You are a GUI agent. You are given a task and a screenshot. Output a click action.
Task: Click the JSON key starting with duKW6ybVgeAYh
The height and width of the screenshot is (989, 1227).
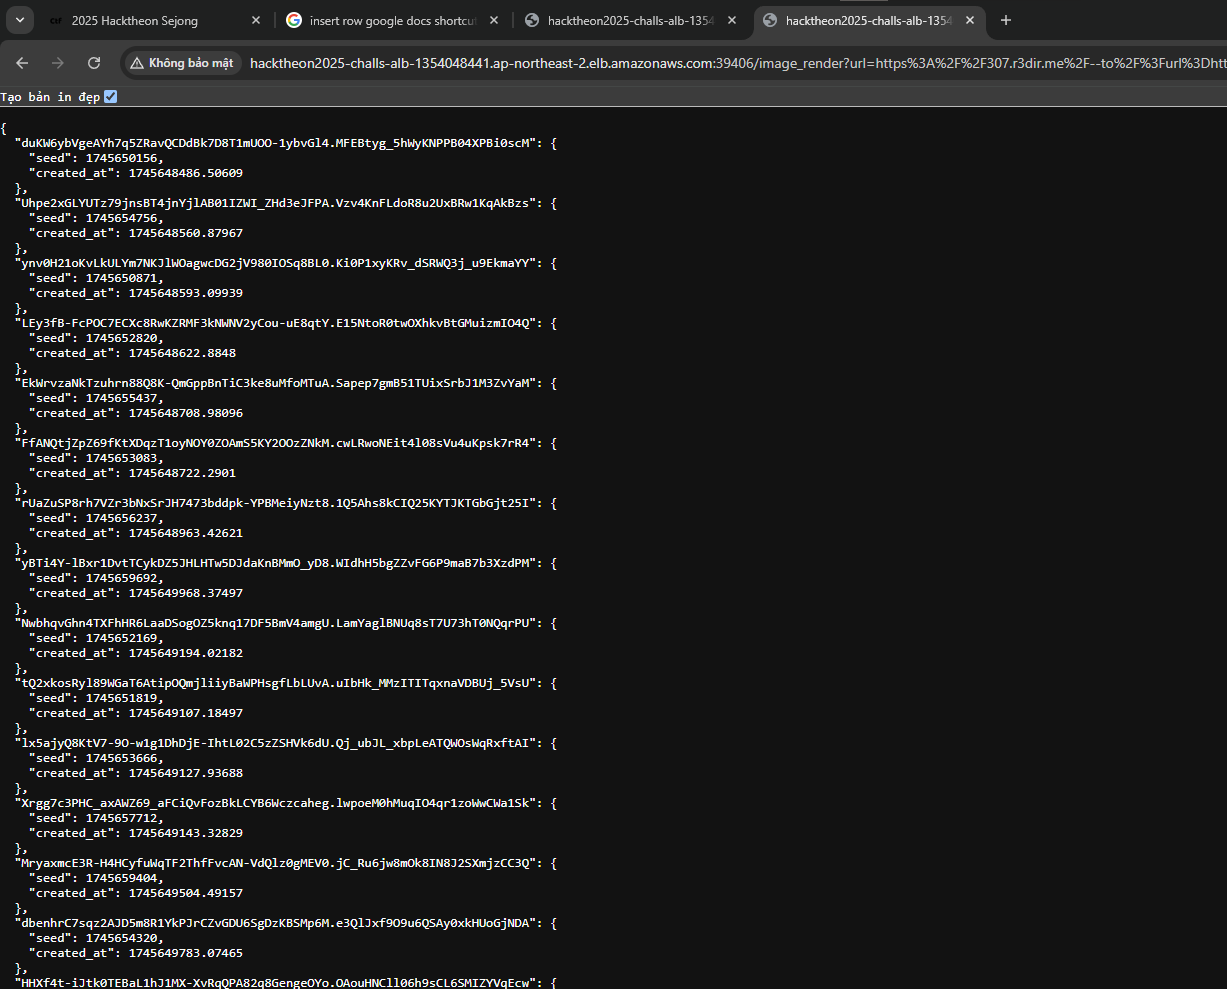click(277, 143)
